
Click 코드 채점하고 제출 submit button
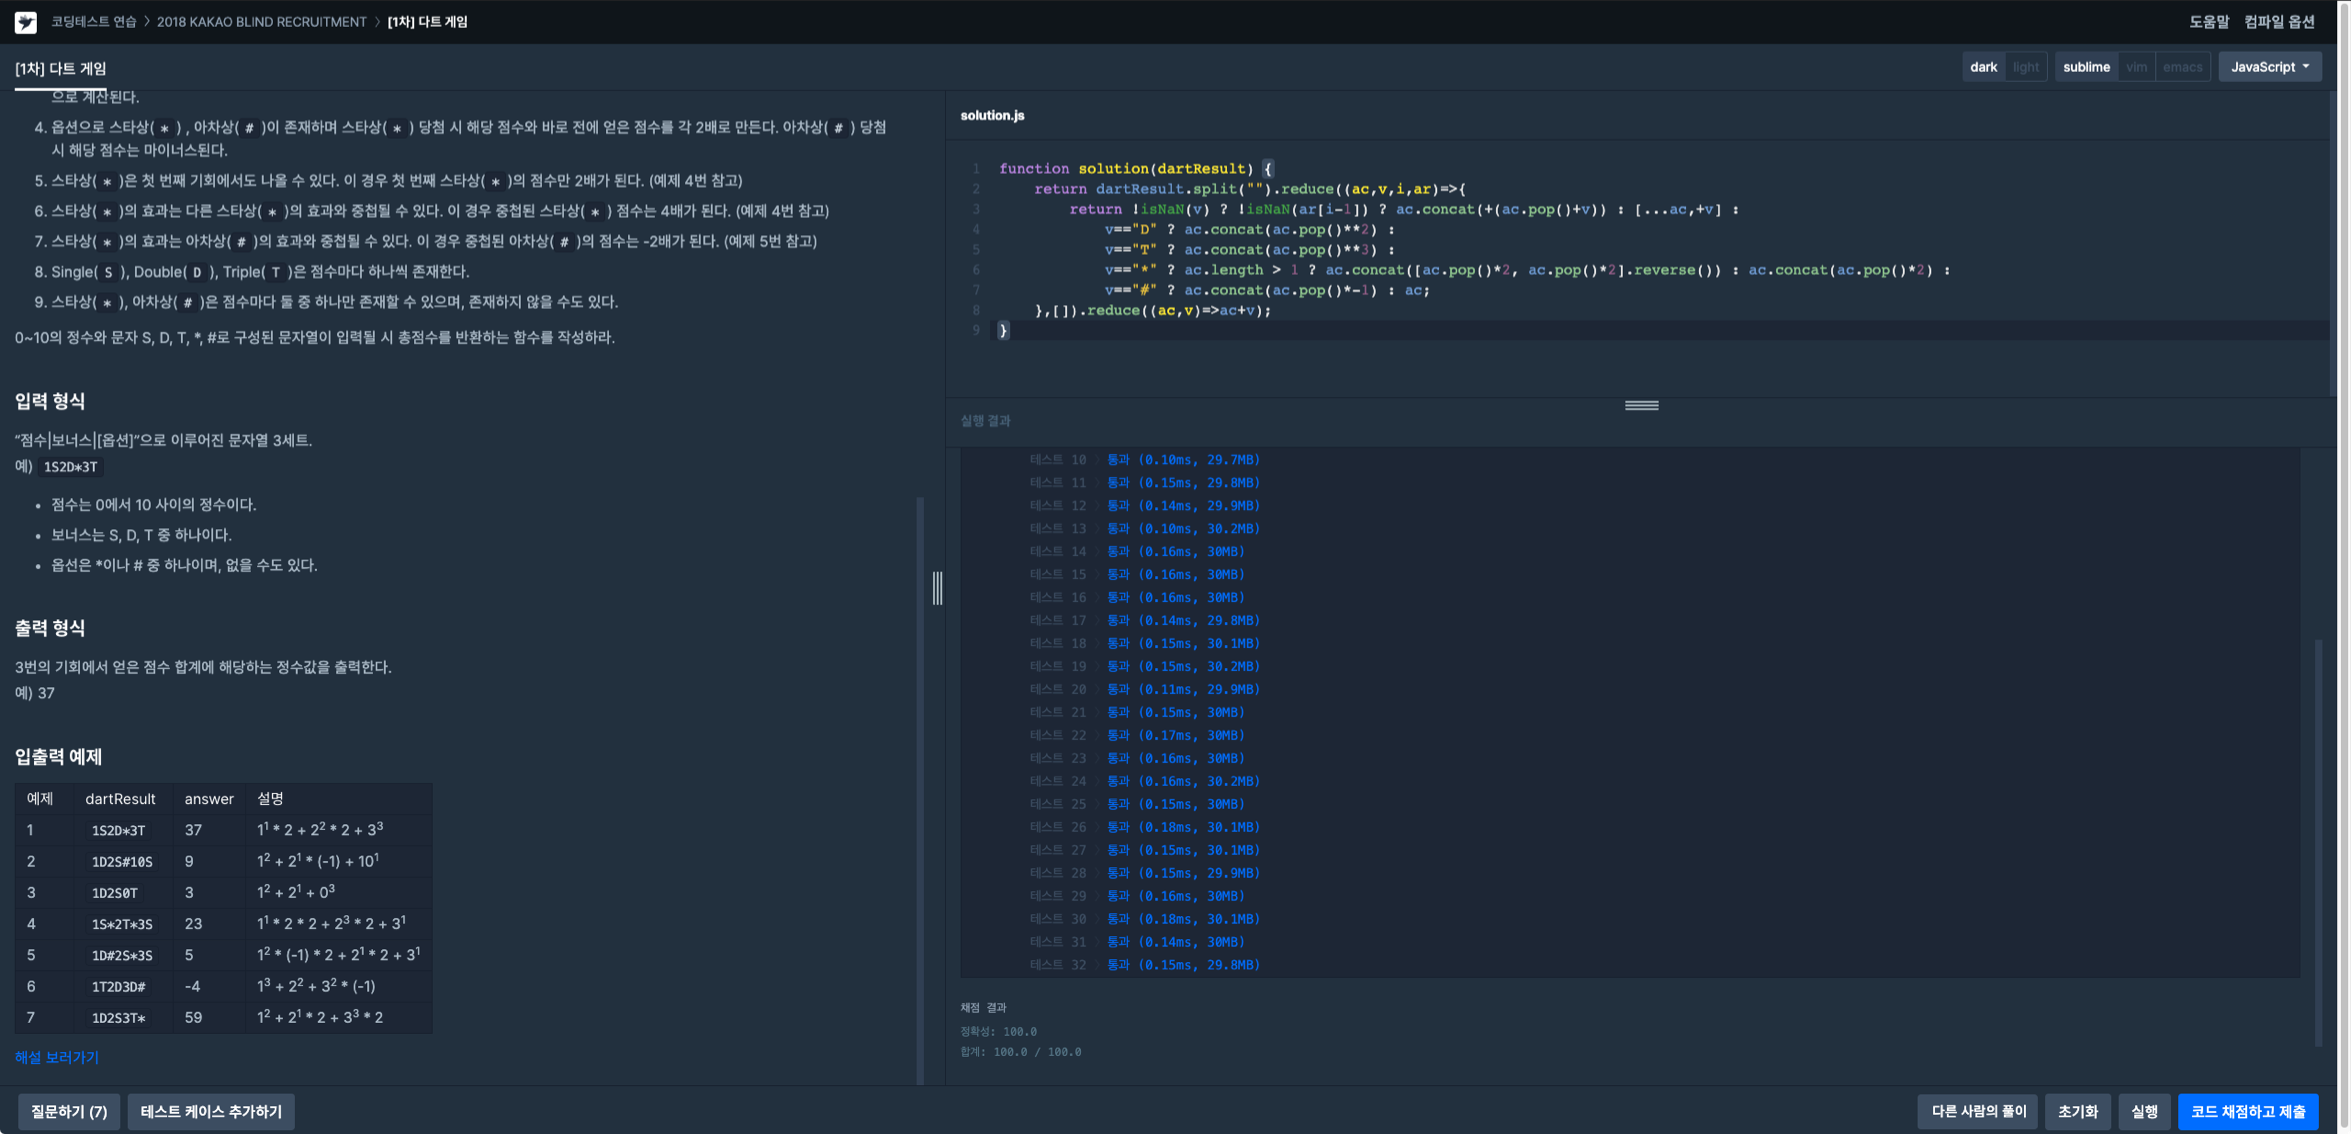tap(2247, 1111)
